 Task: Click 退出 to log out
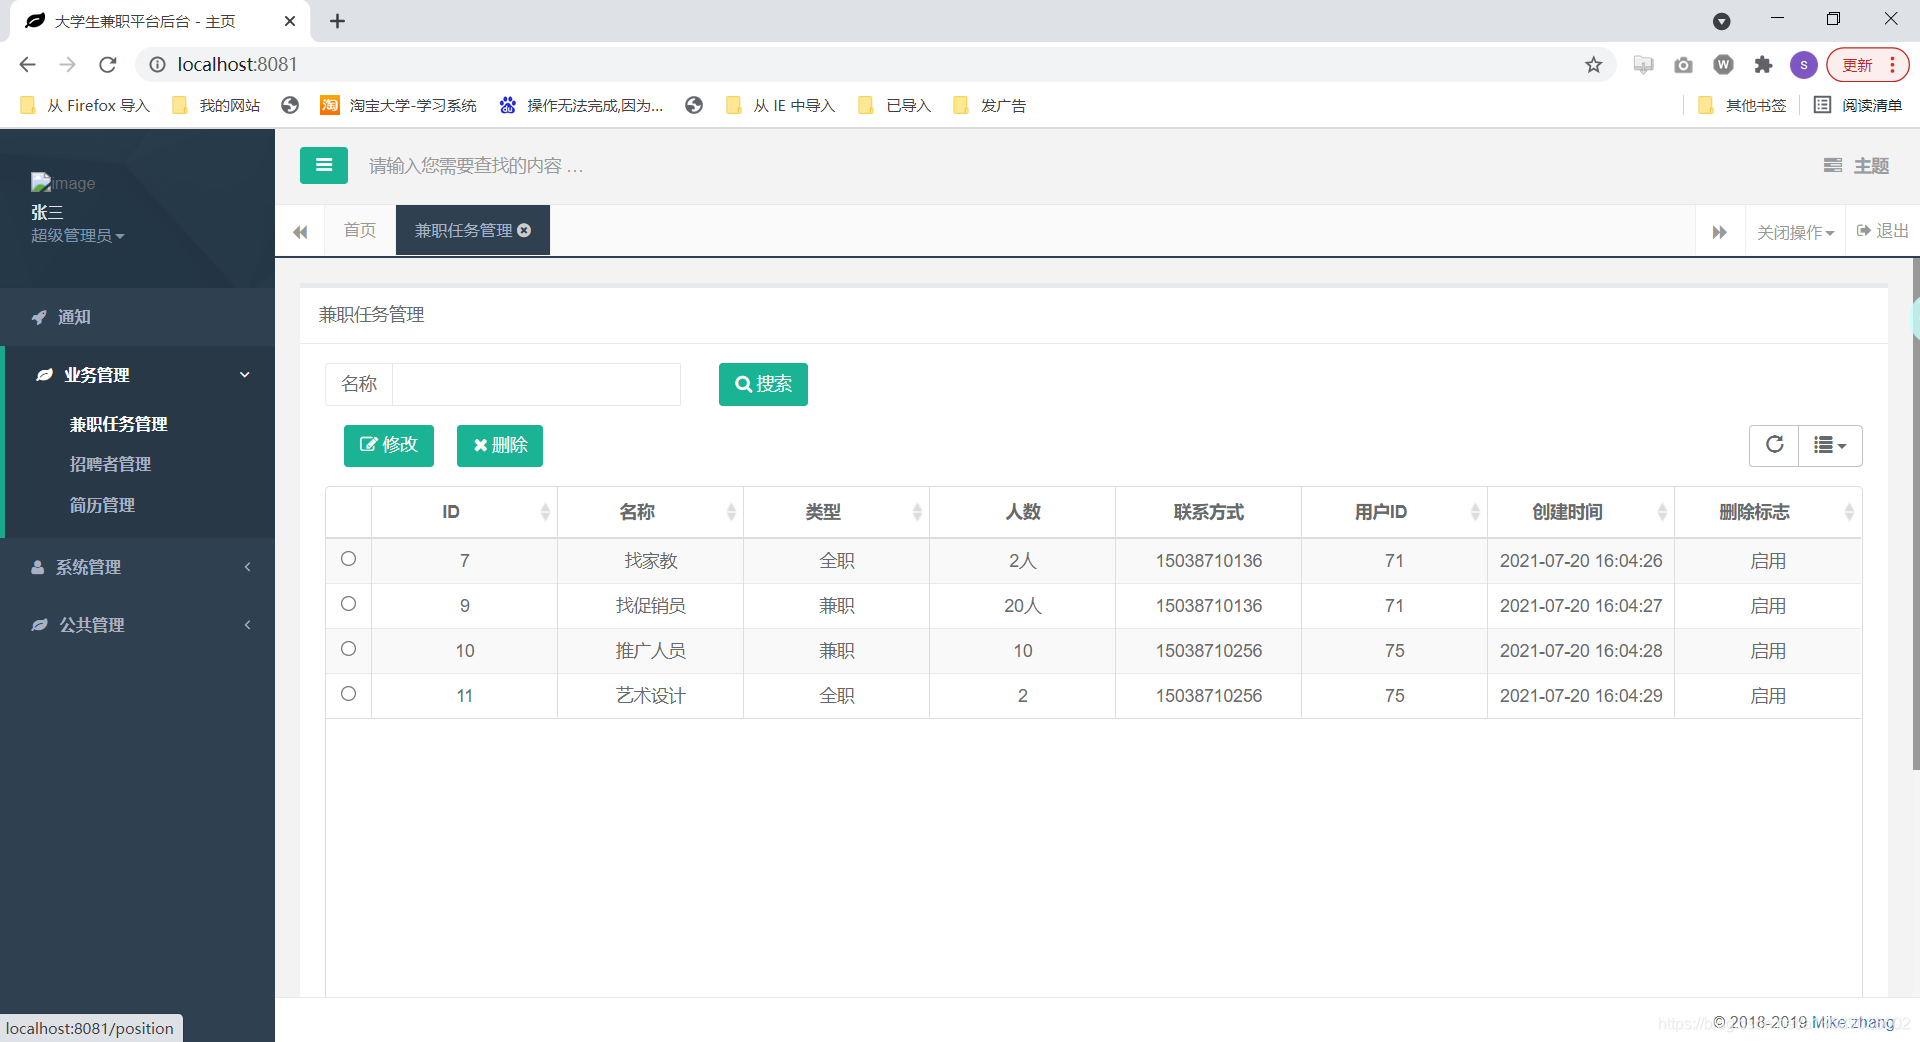1883,231
